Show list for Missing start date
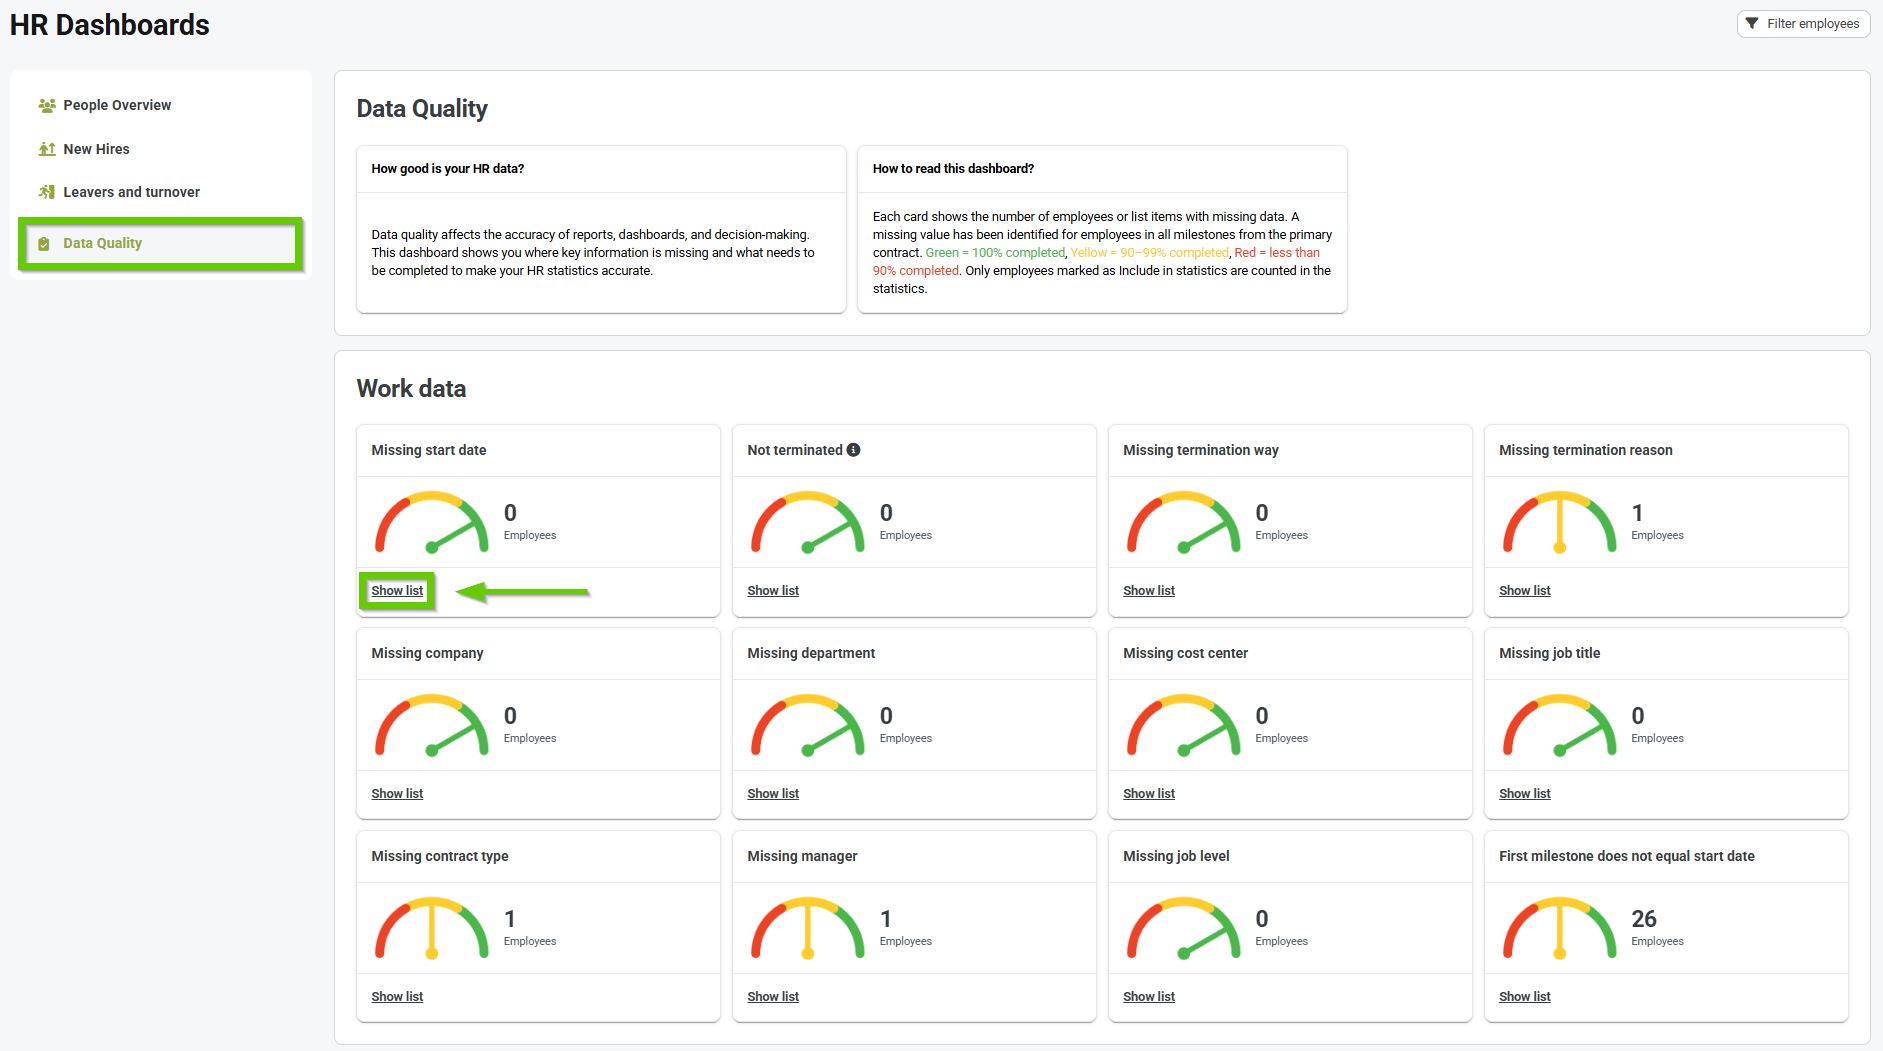 397,591
